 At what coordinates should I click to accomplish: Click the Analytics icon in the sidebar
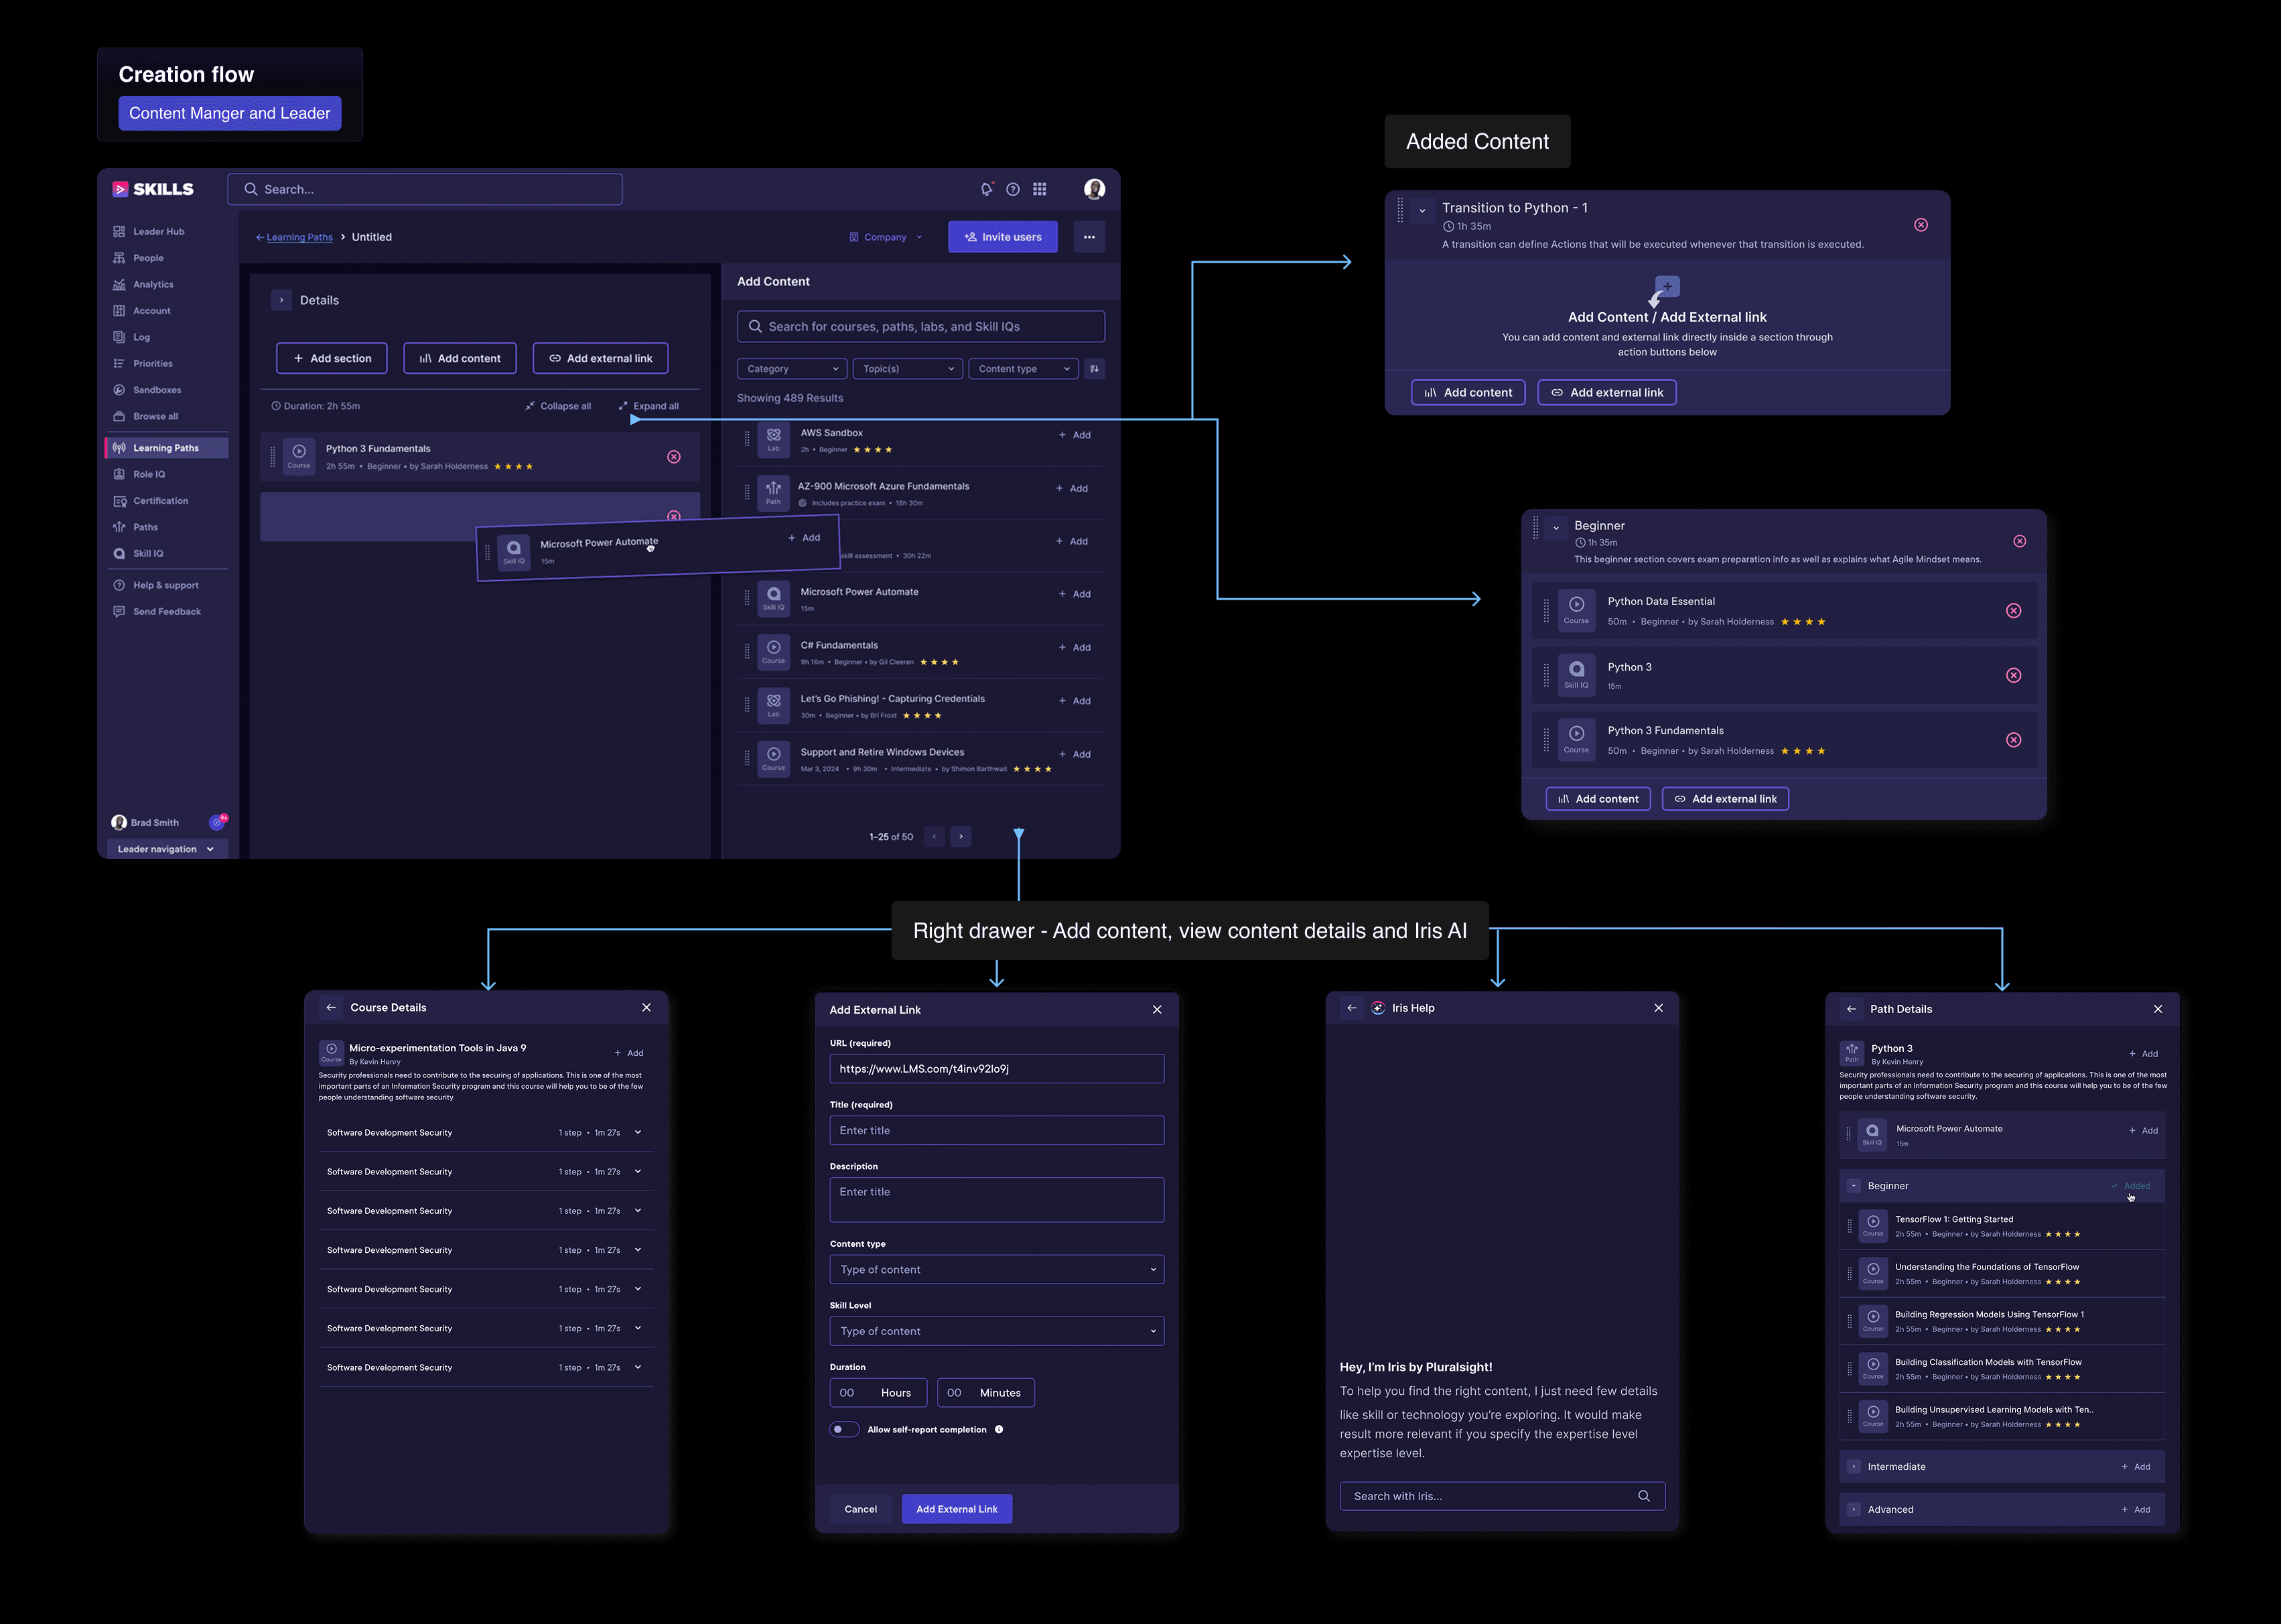119,285
